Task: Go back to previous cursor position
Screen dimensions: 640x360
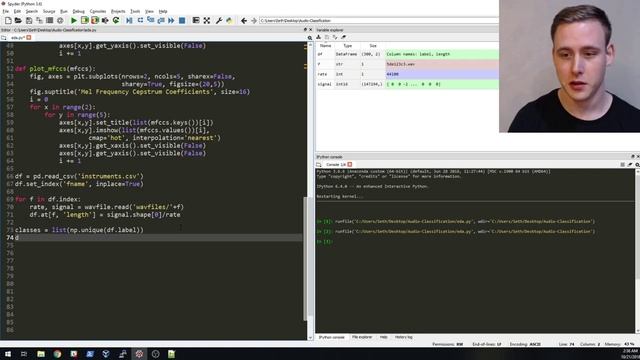Action: [x=244, y=20]
